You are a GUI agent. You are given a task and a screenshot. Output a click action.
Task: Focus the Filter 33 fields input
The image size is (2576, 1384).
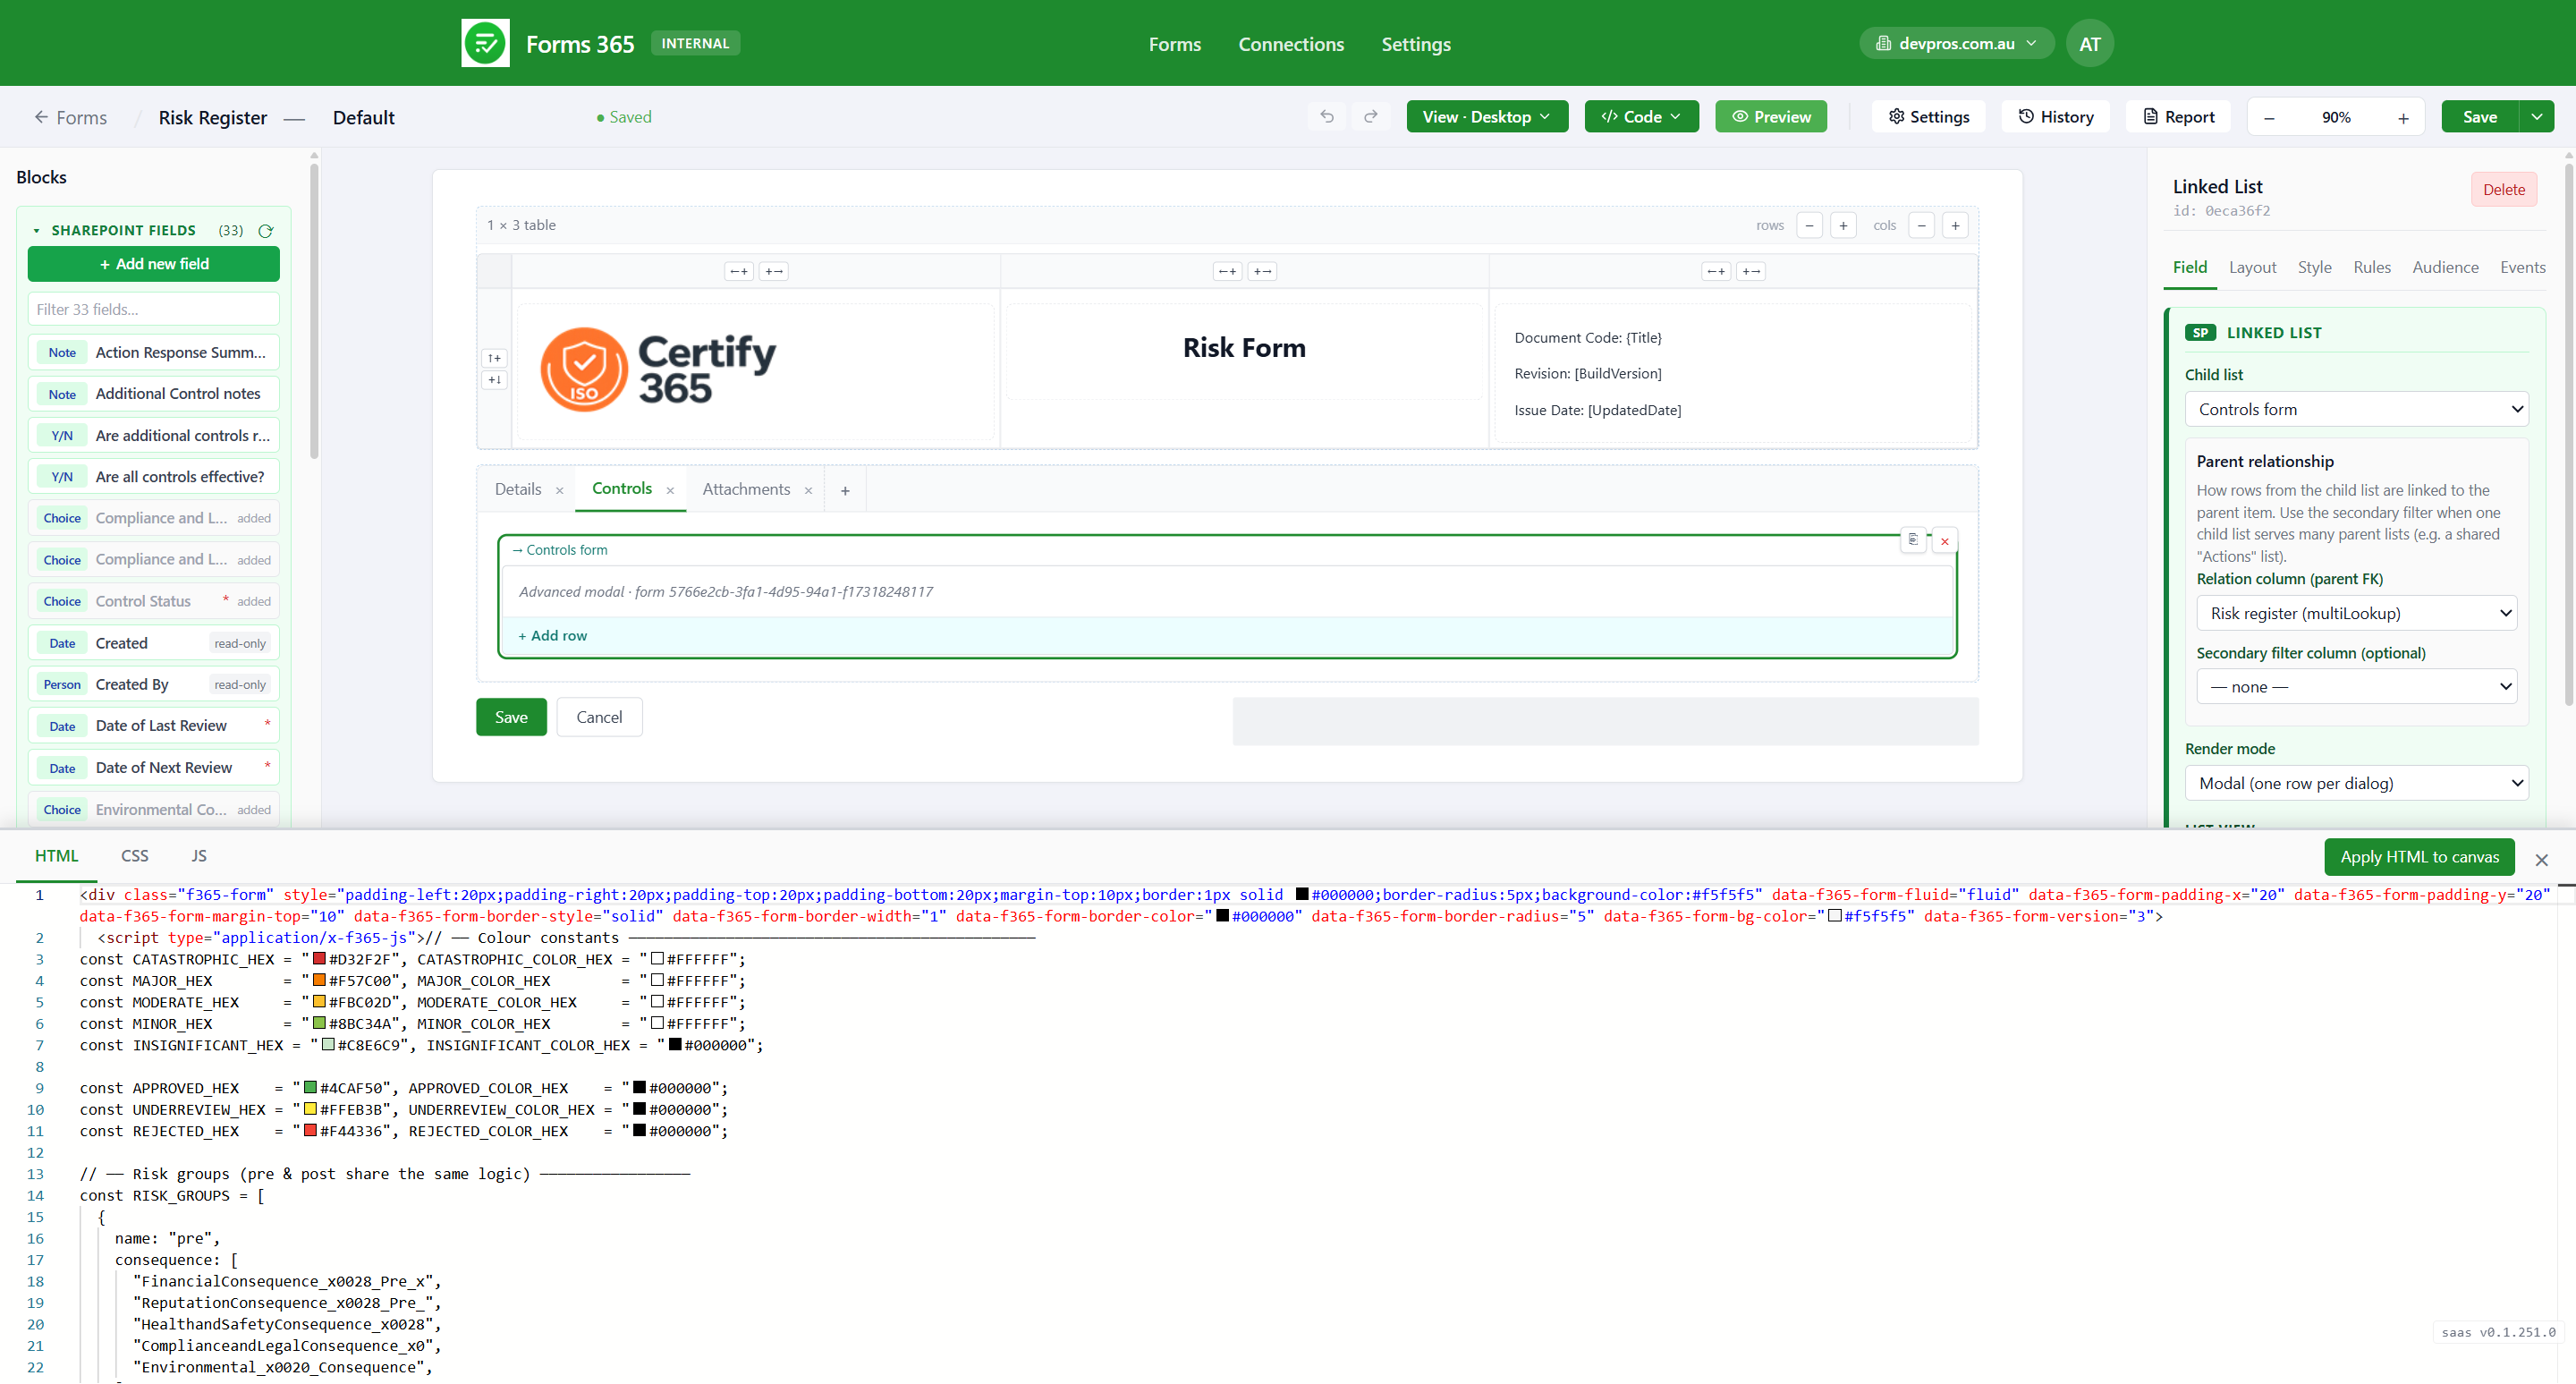(154, 309)
